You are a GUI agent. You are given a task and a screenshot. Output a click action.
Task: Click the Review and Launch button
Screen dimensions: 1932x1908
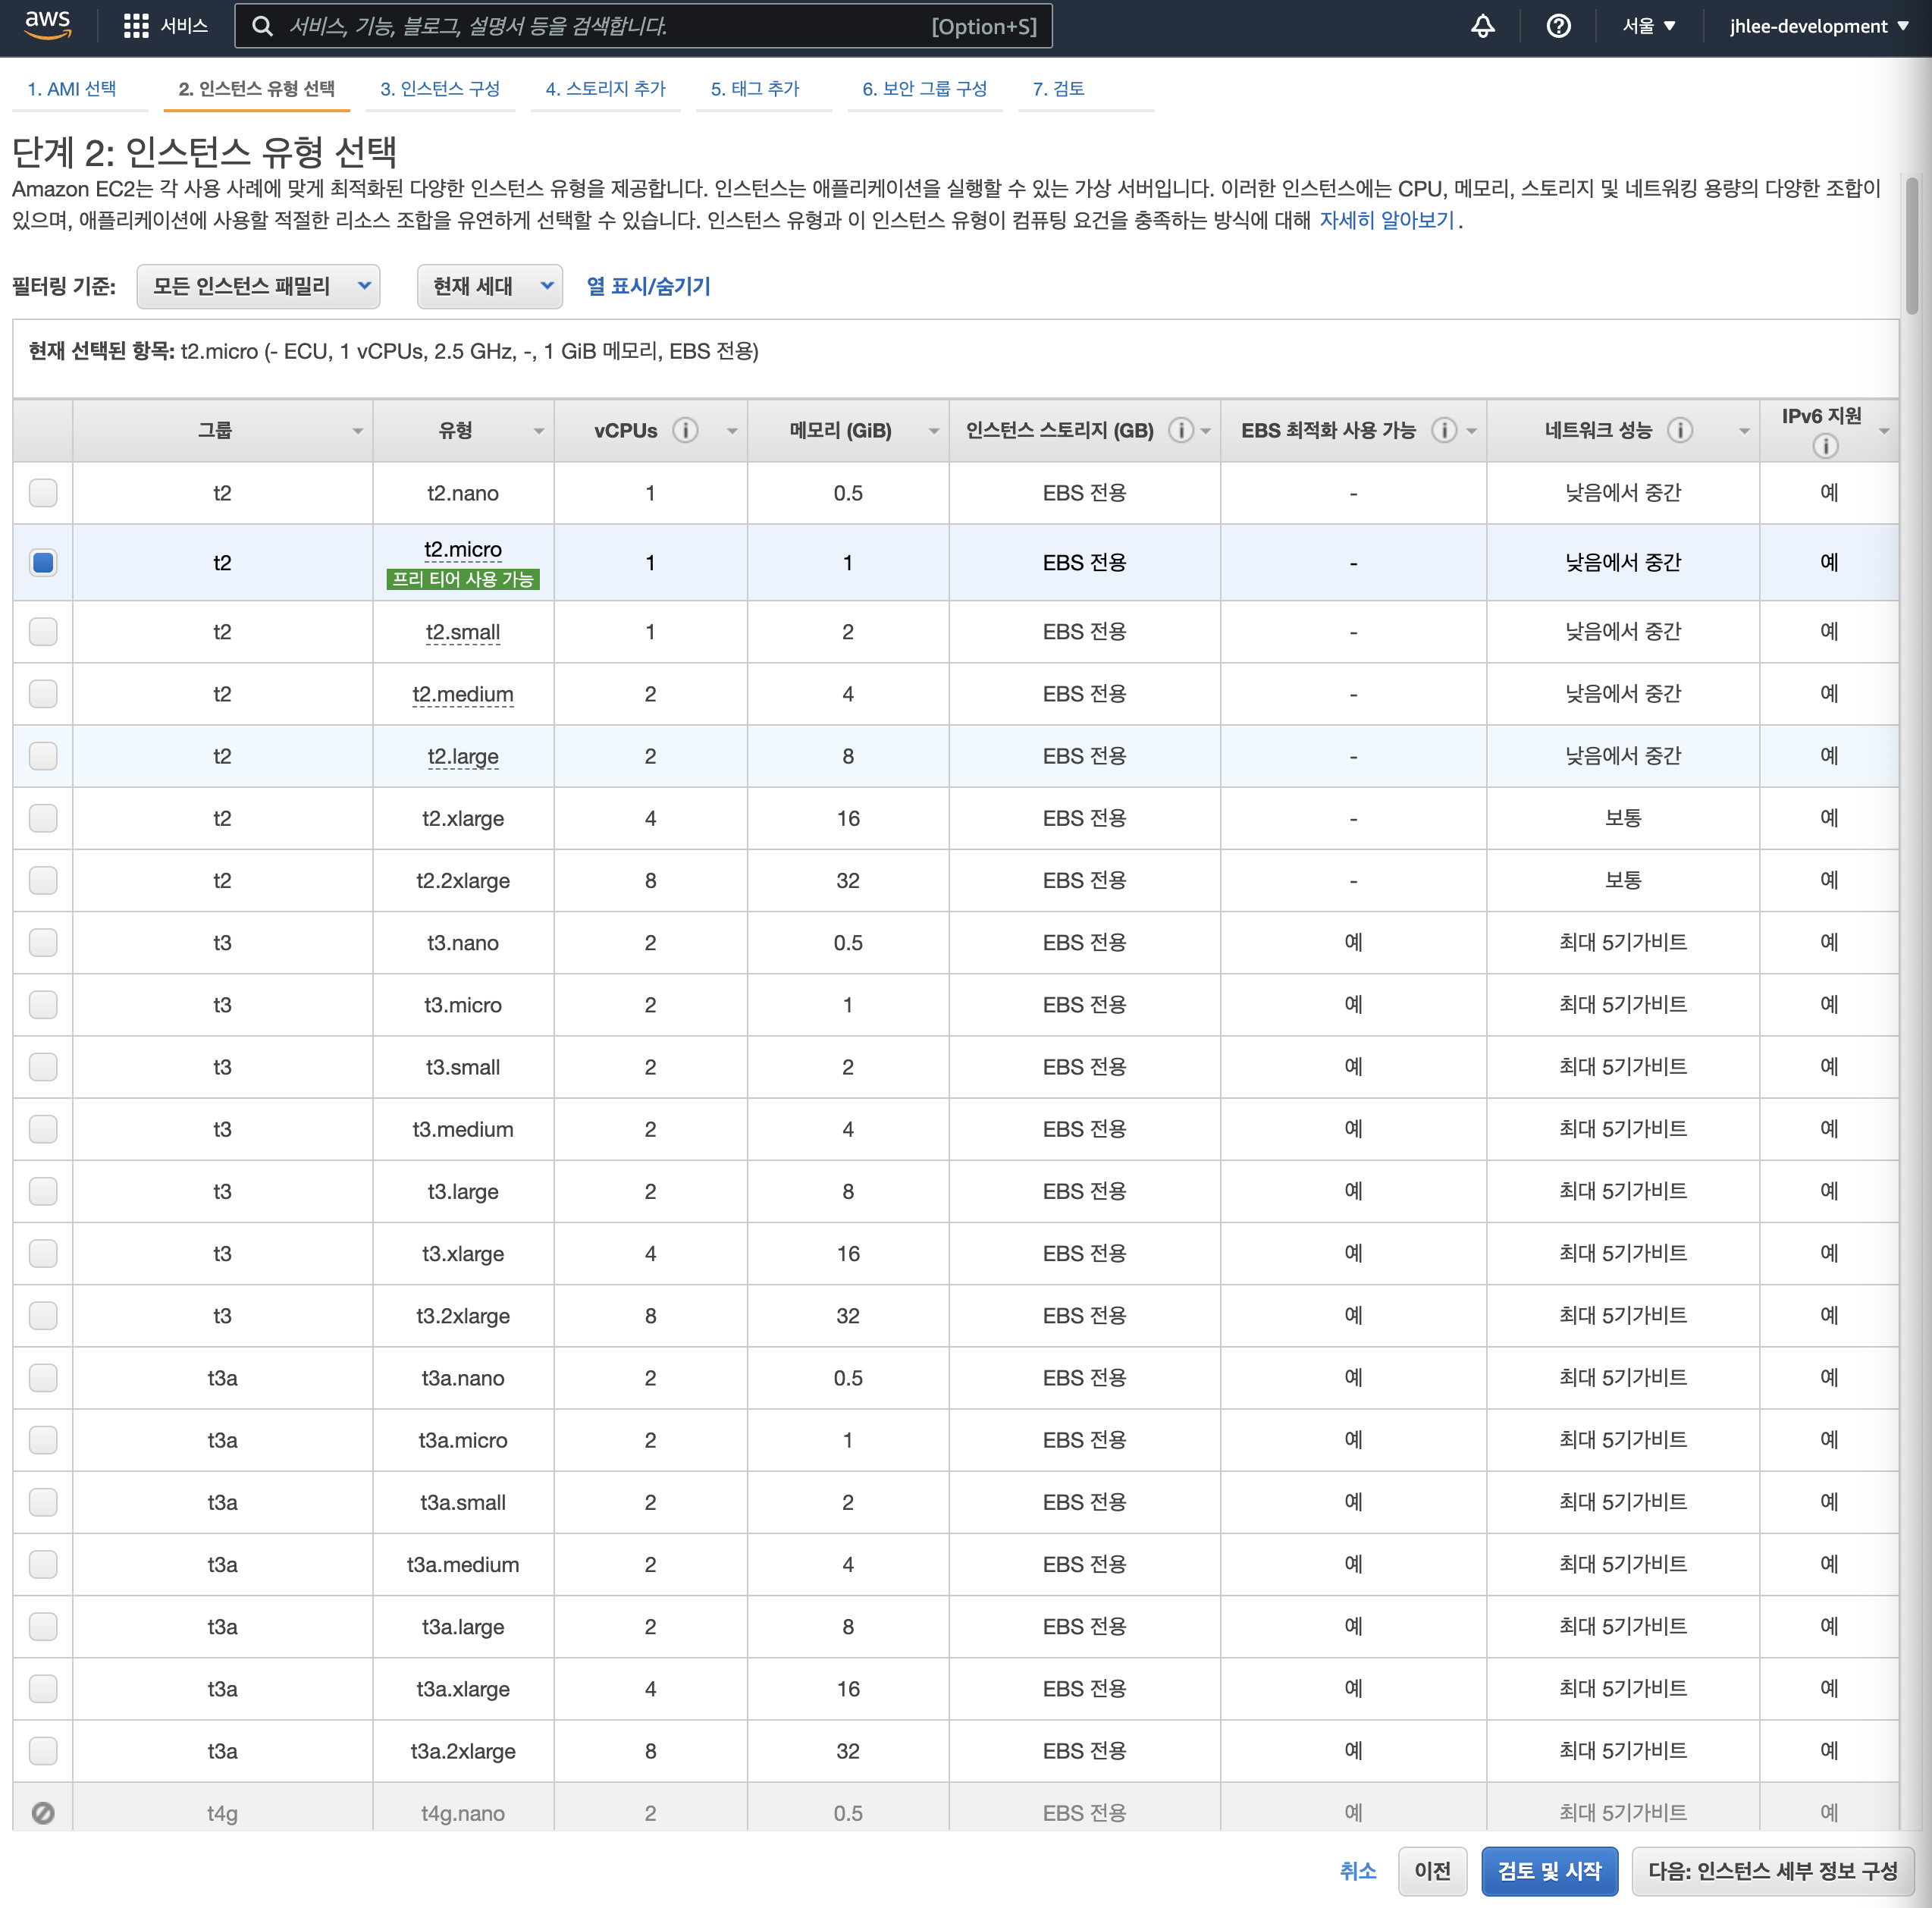(1548, 1870)
